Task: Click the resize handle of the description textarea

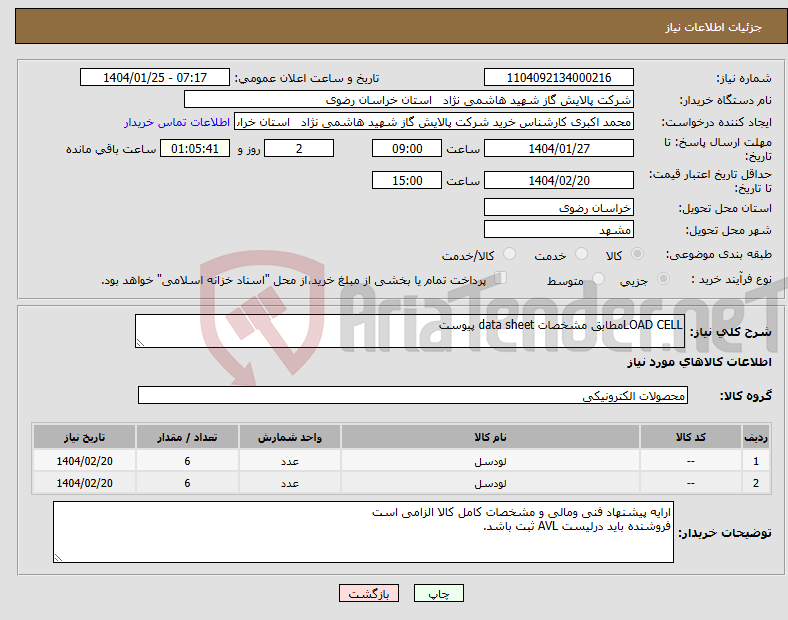Action: pyautogui.click(x=140, y=343)
